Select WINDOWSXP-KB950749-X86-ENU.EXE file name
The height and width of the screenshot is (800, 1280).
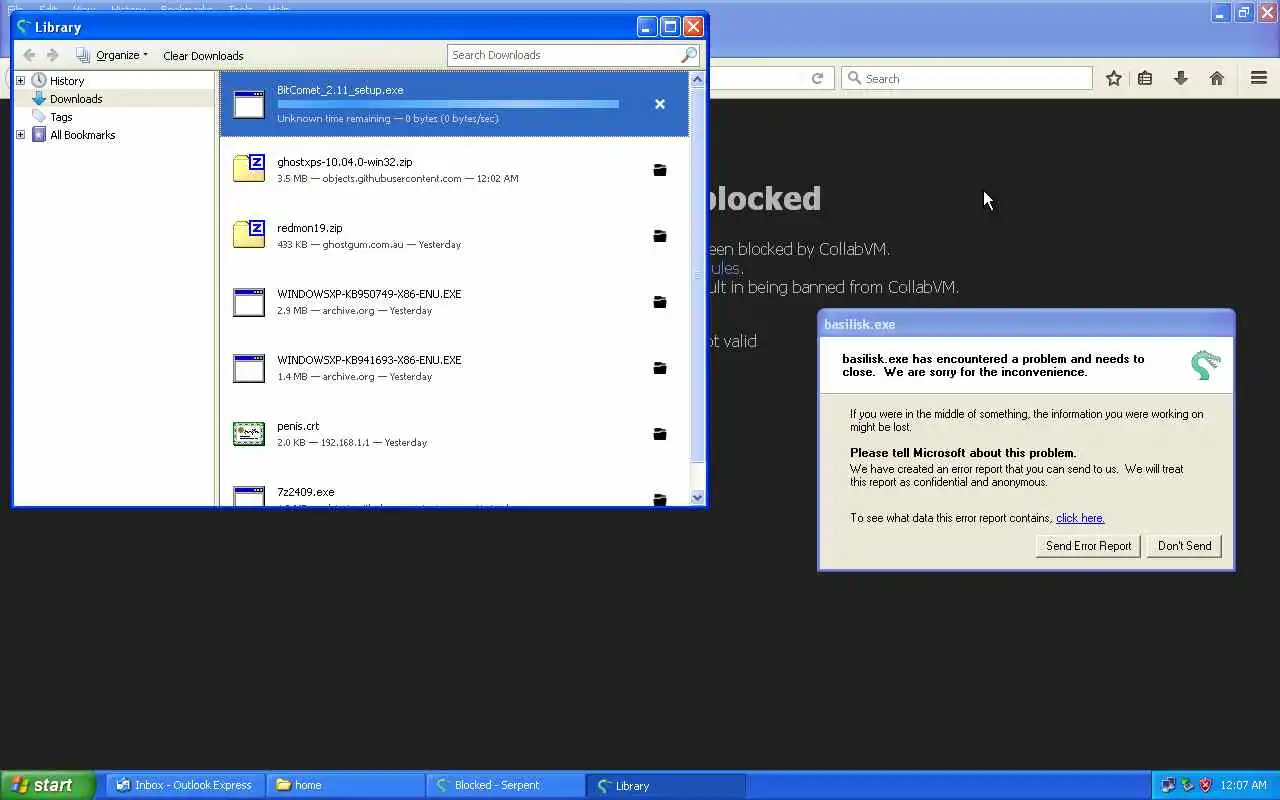click(369, 294)
